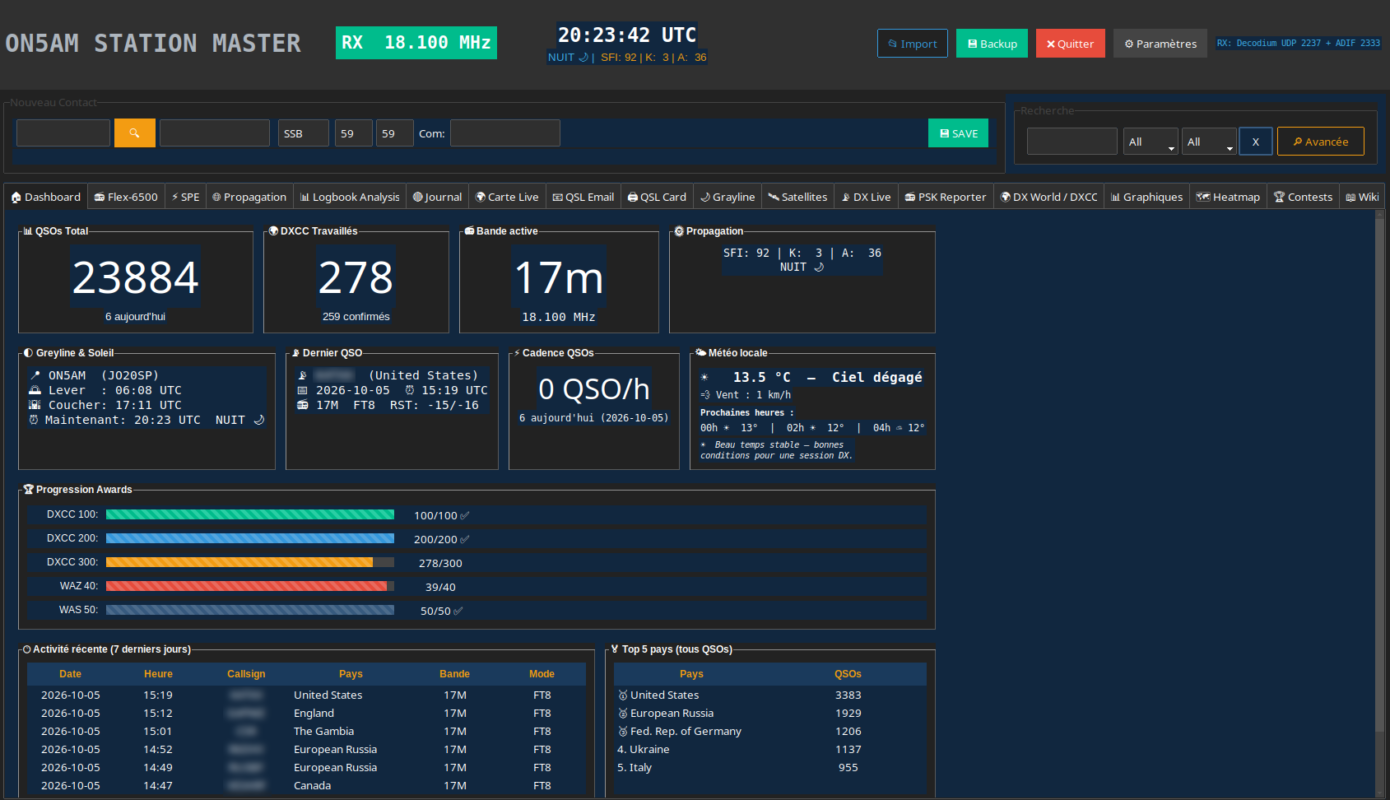
Task: Open the SSB mode selector
Action: pyautogui.click(x=303, y=133)
